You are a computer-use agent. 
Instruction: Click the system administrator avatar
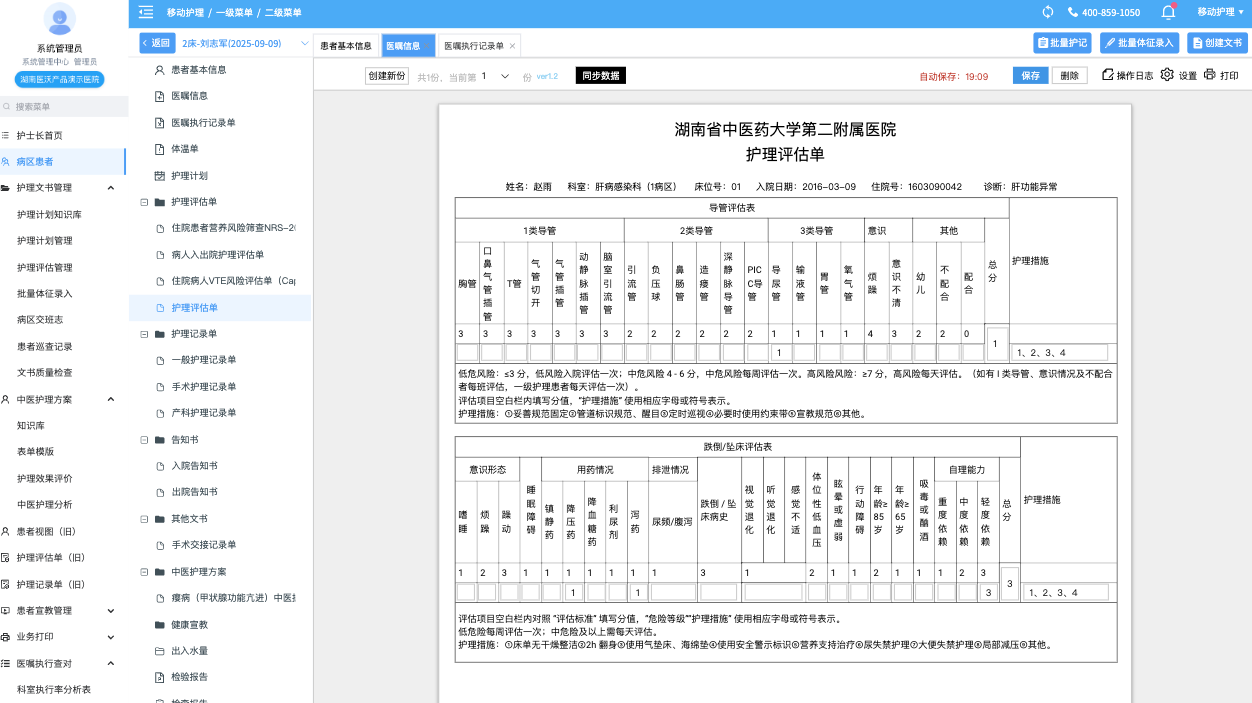pyautogui.click(x=60, y=19)
